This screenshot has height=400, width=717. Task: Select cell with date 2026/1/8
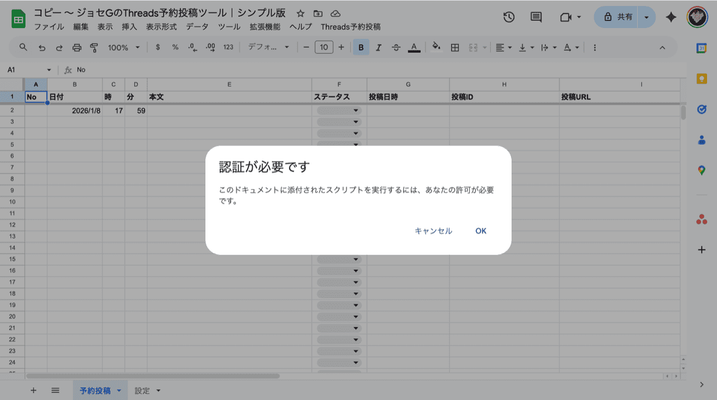75,111
